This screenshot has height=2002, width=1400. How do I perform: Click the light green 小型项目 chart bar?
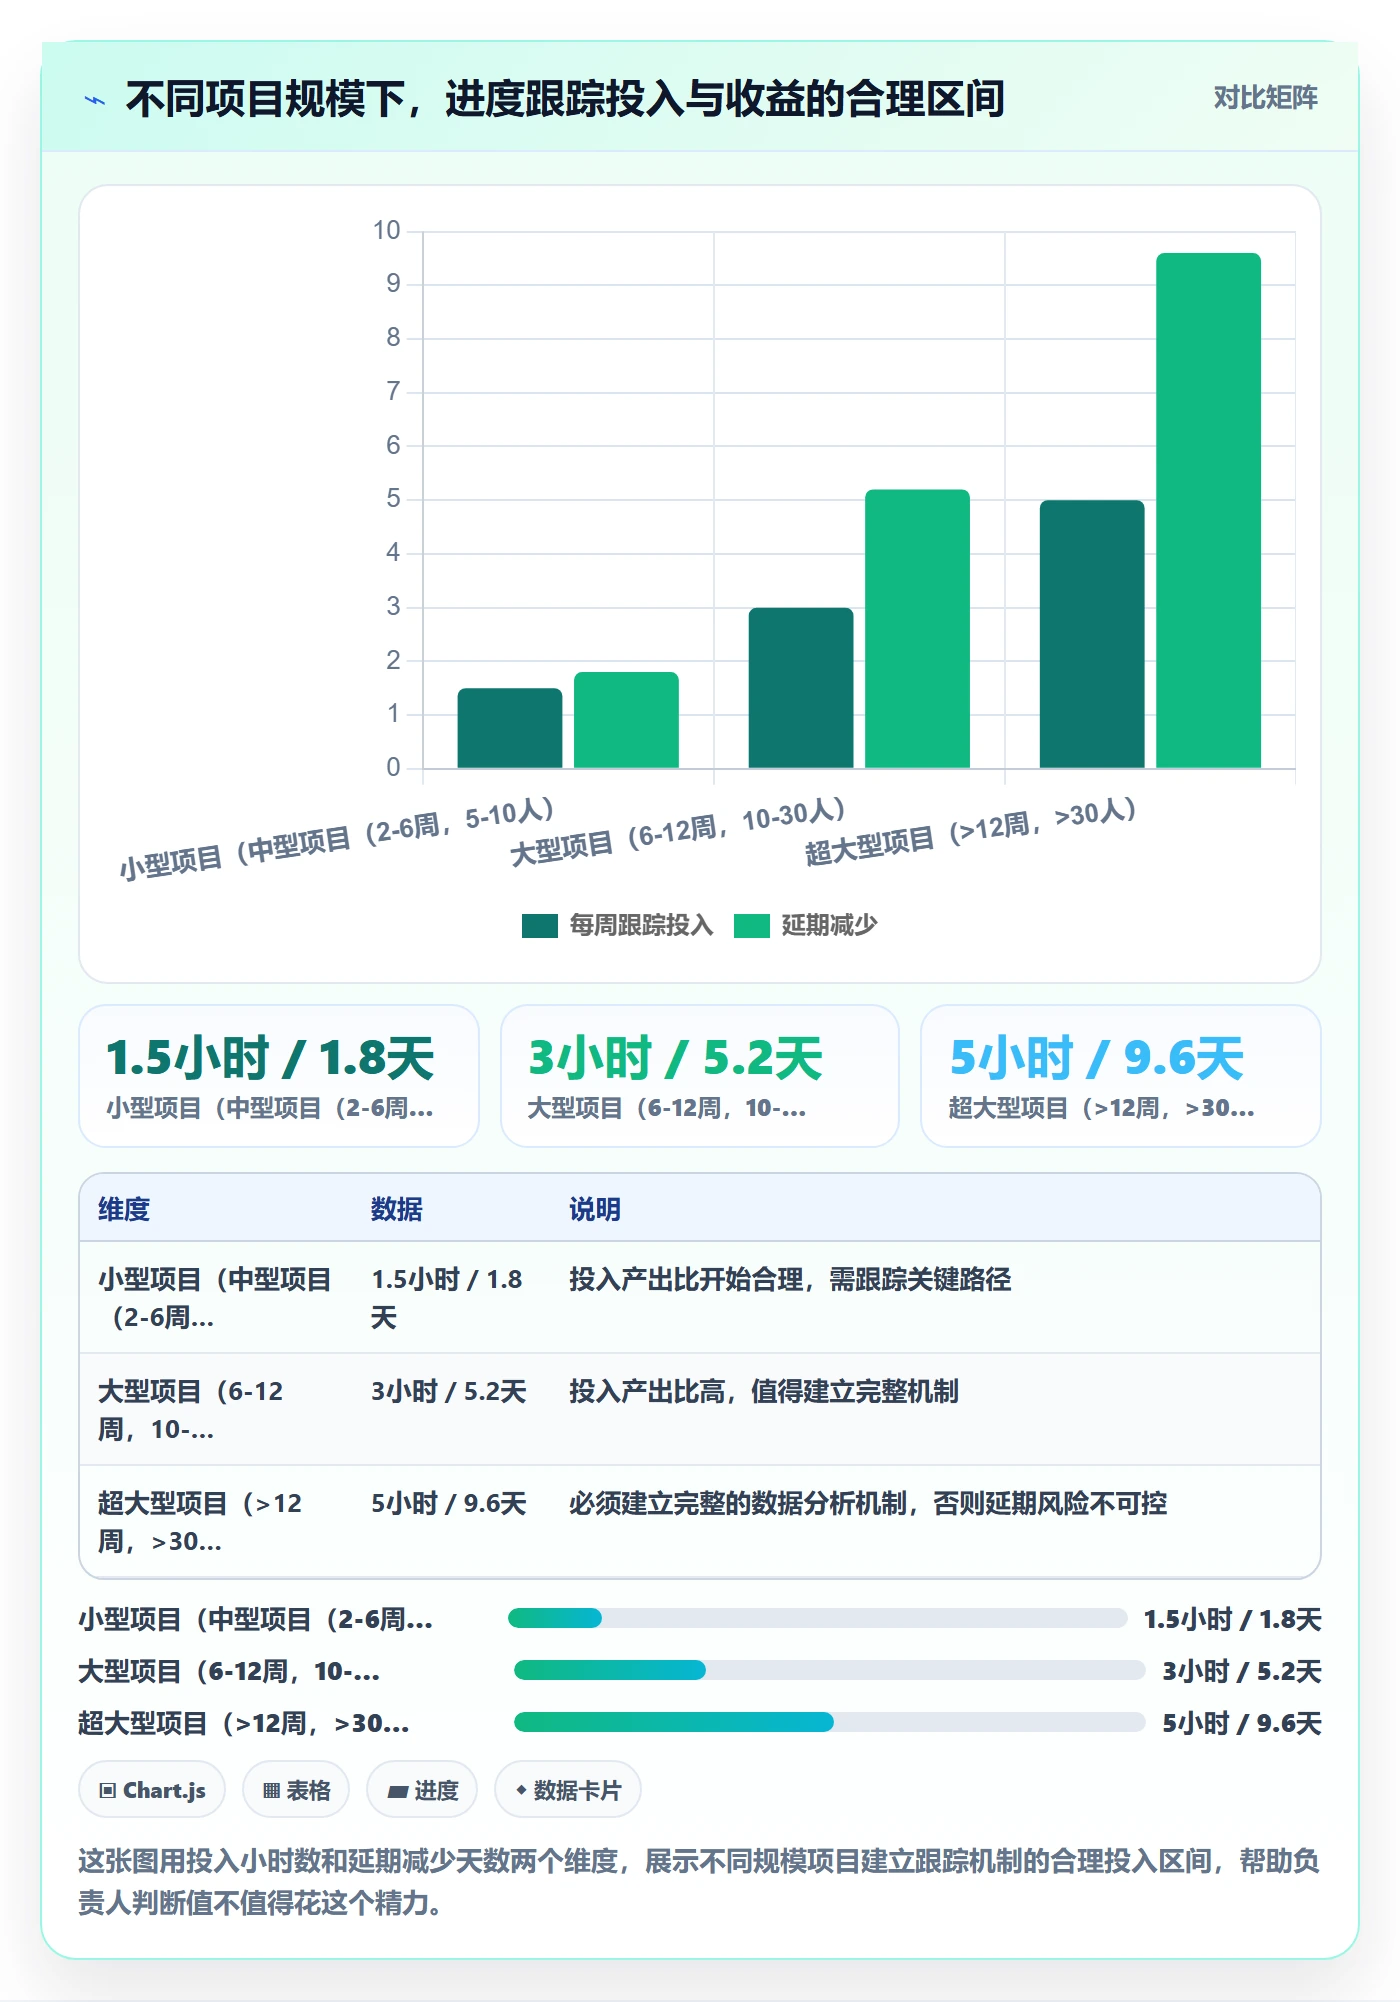626,720
